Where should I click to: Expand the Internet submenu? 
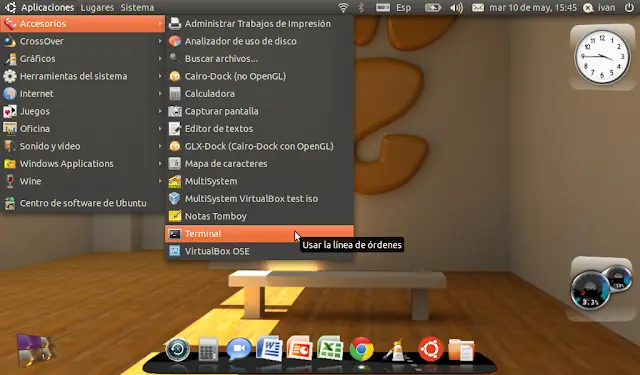coord(82,93)
